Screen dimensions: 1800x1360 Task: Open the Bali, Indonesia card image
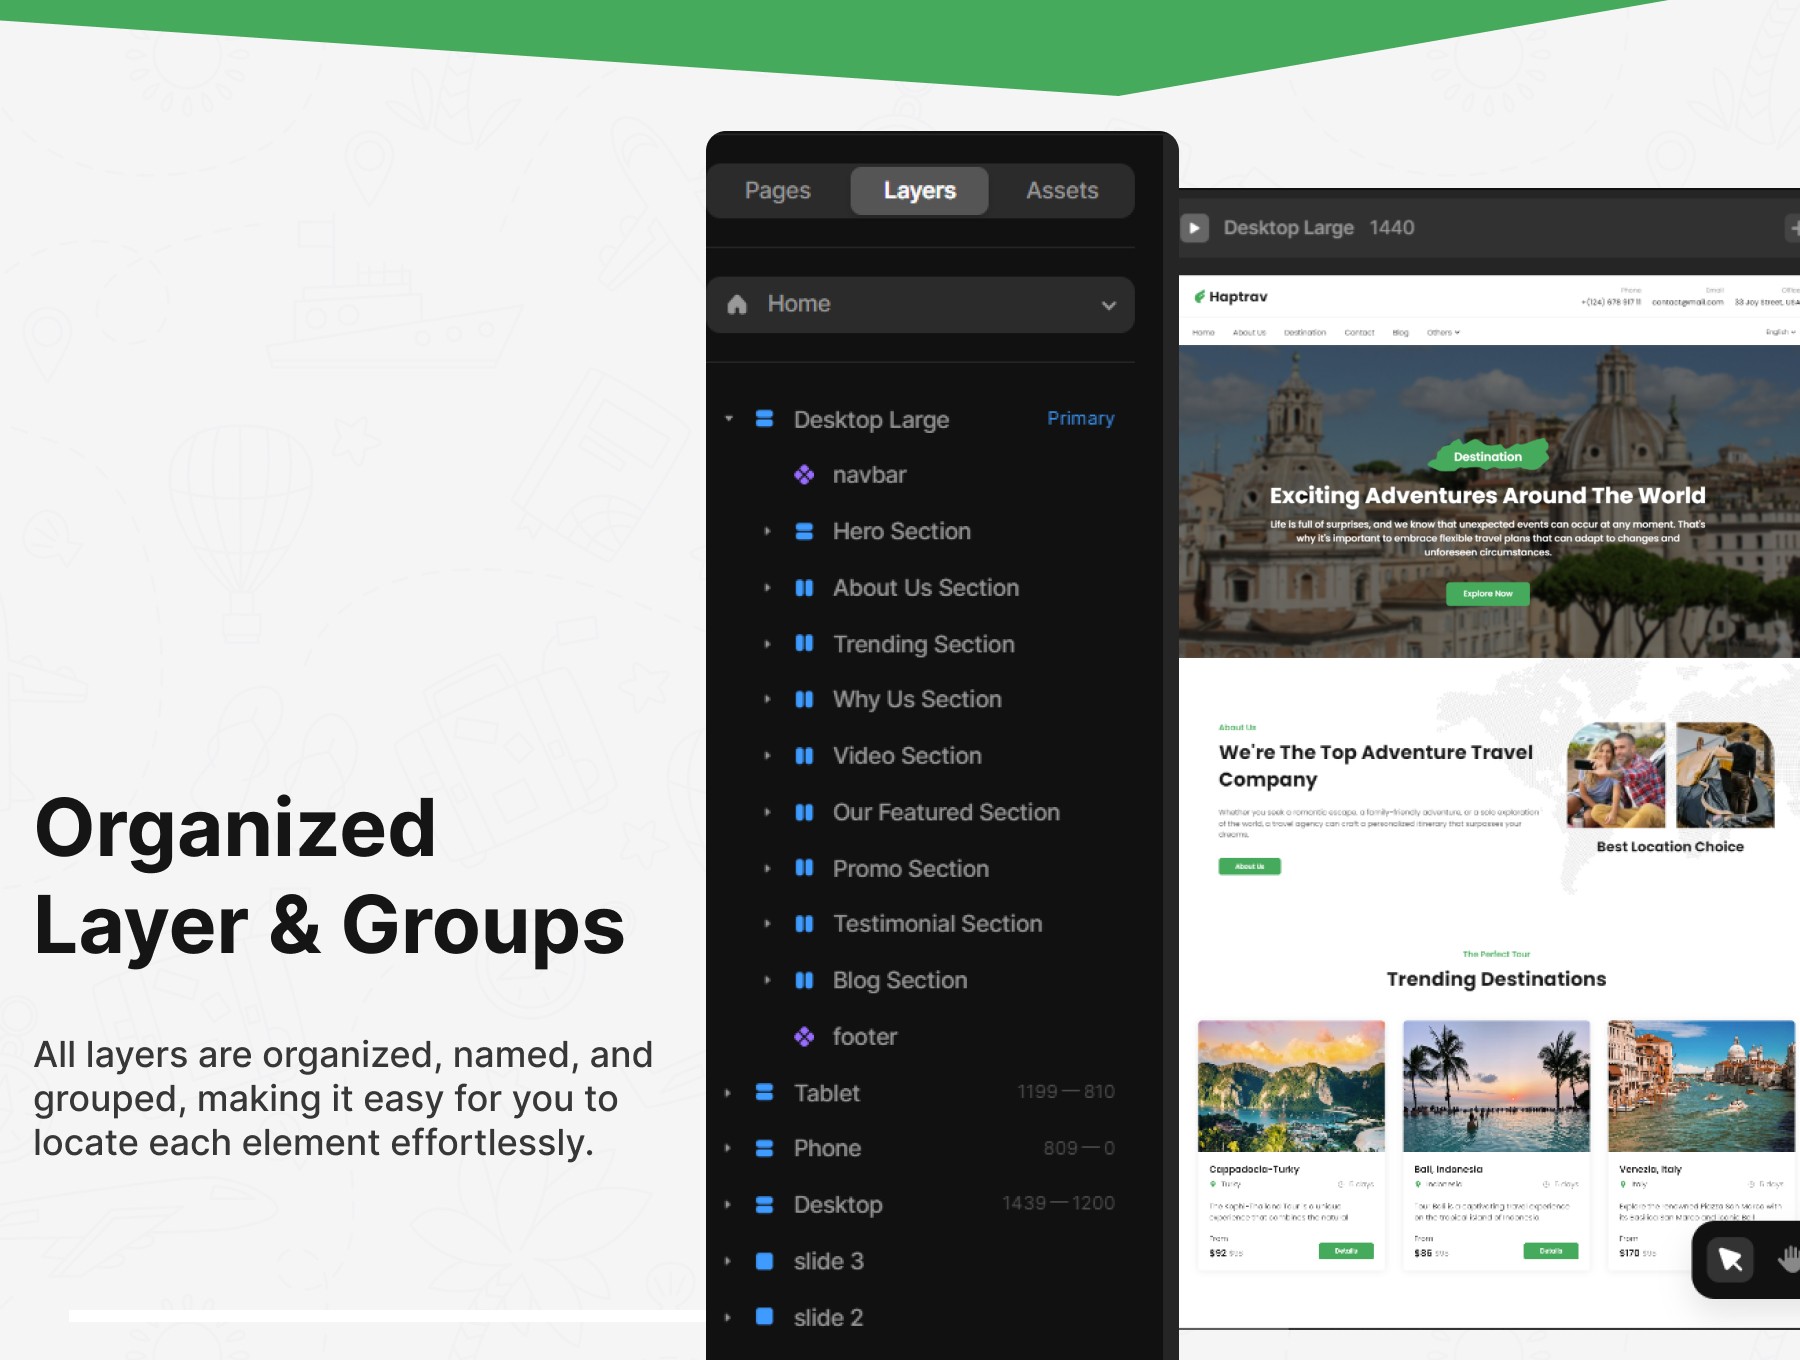click(1496, 1086)
